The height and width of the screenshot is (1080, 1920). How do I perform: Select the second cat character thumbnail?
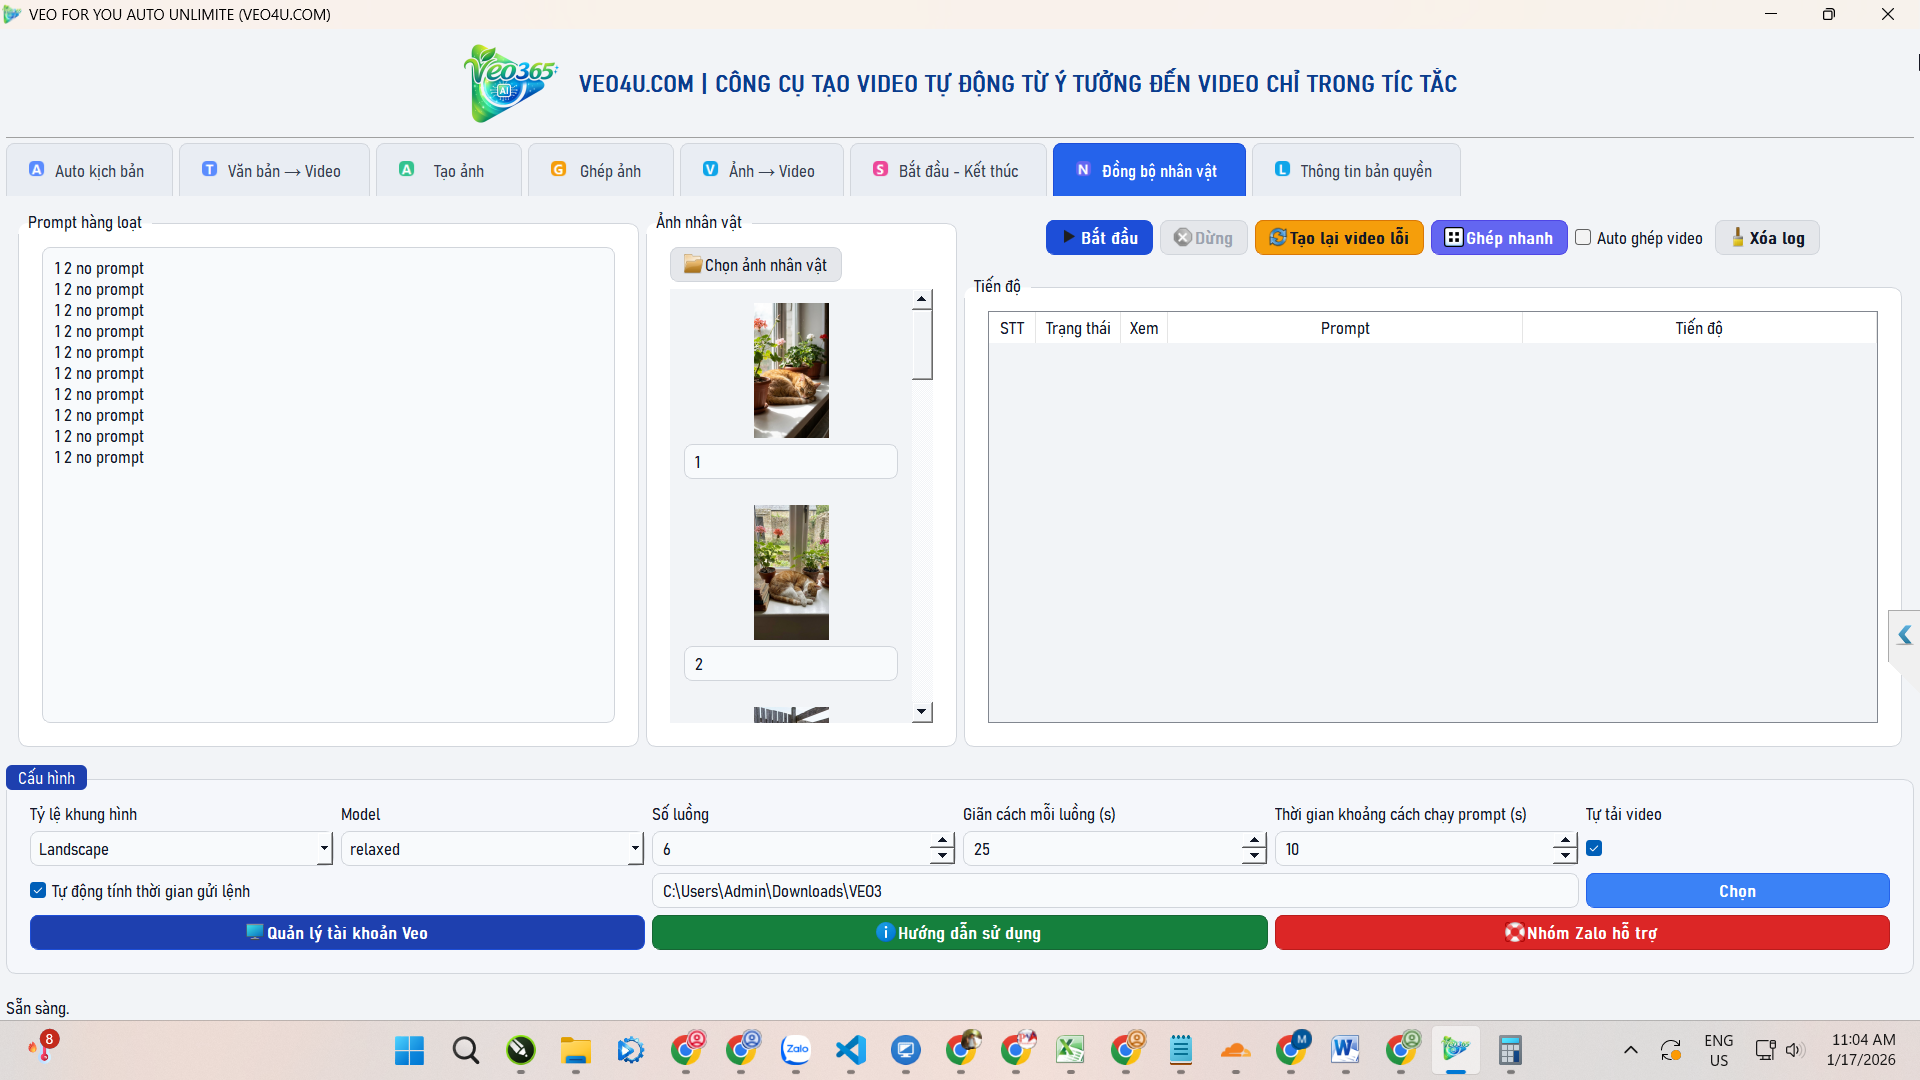pos(790,571)
